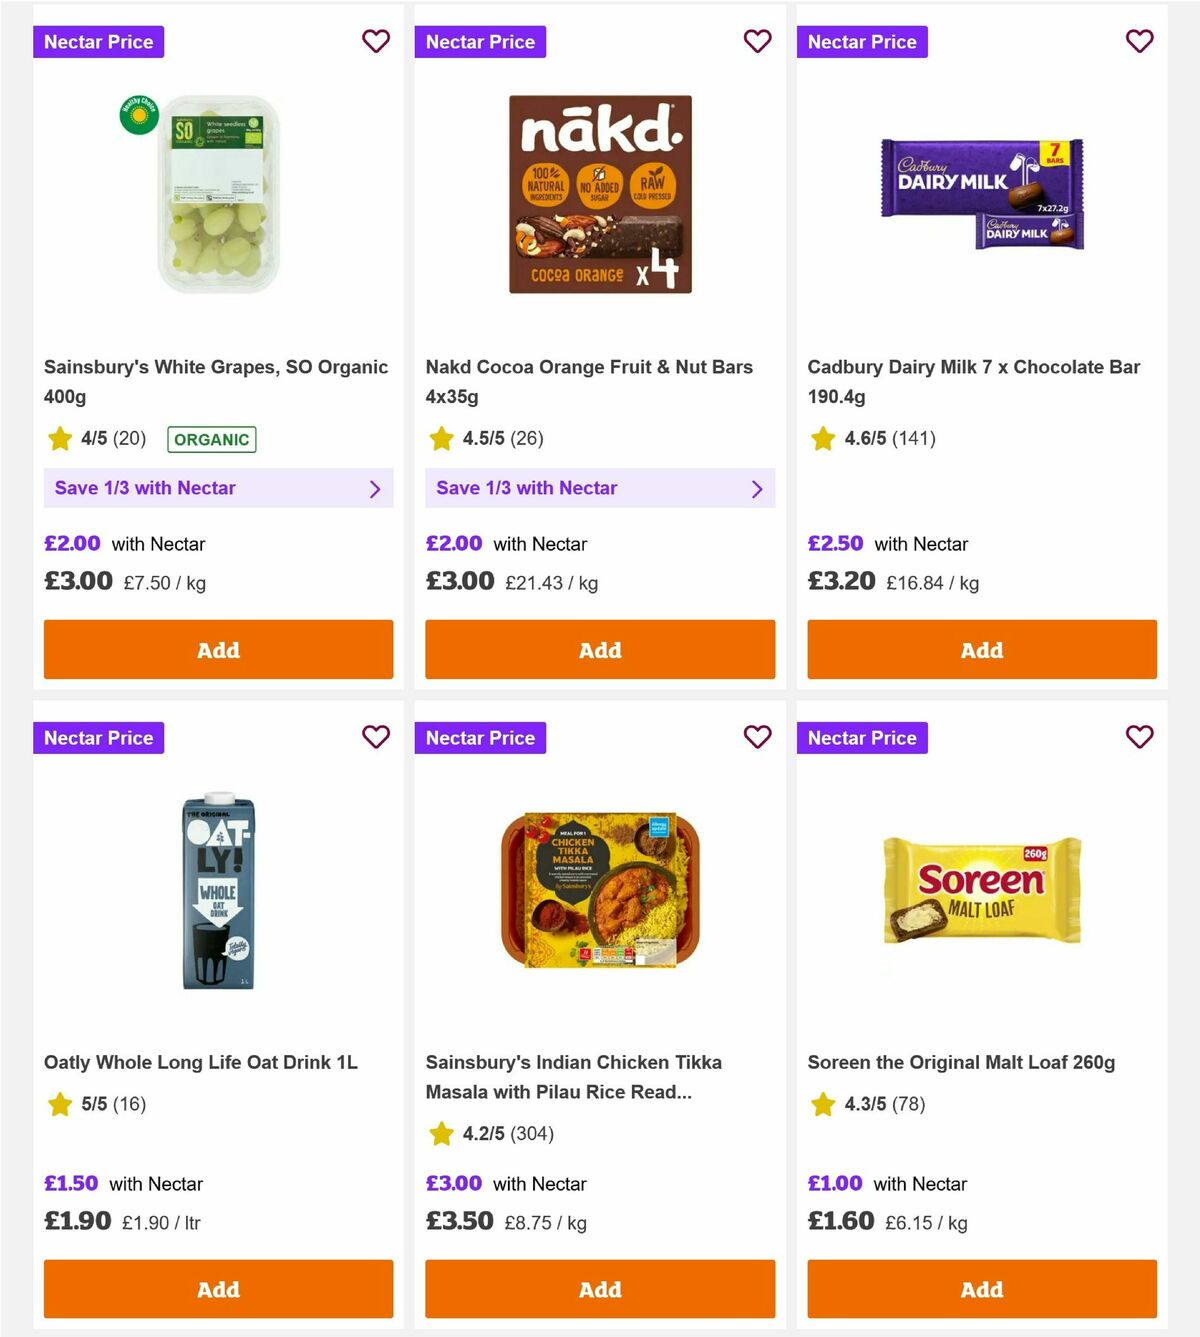Add the Soreen Malt Loaf to the basket

pyautogui.click(x=982, y=1289)
